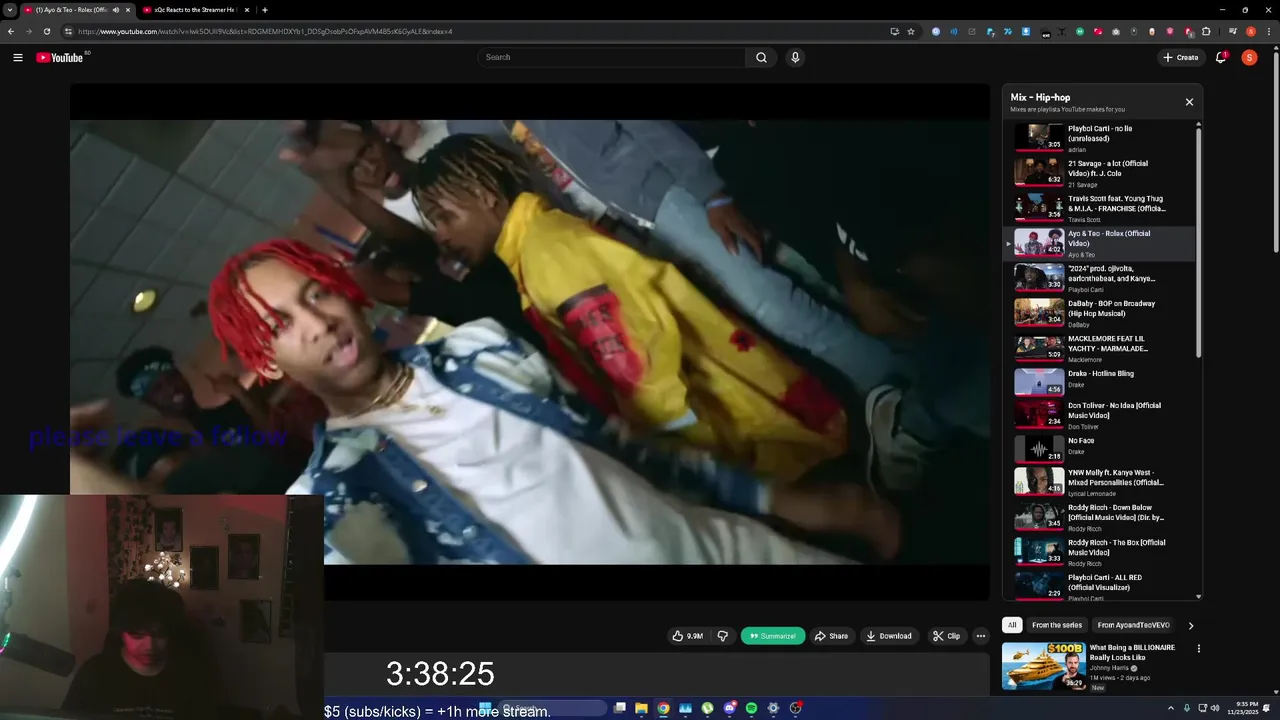1280x720 pixels.
Task: Click the playlist panel scrollbar
Action: [x=1198, y=240]
